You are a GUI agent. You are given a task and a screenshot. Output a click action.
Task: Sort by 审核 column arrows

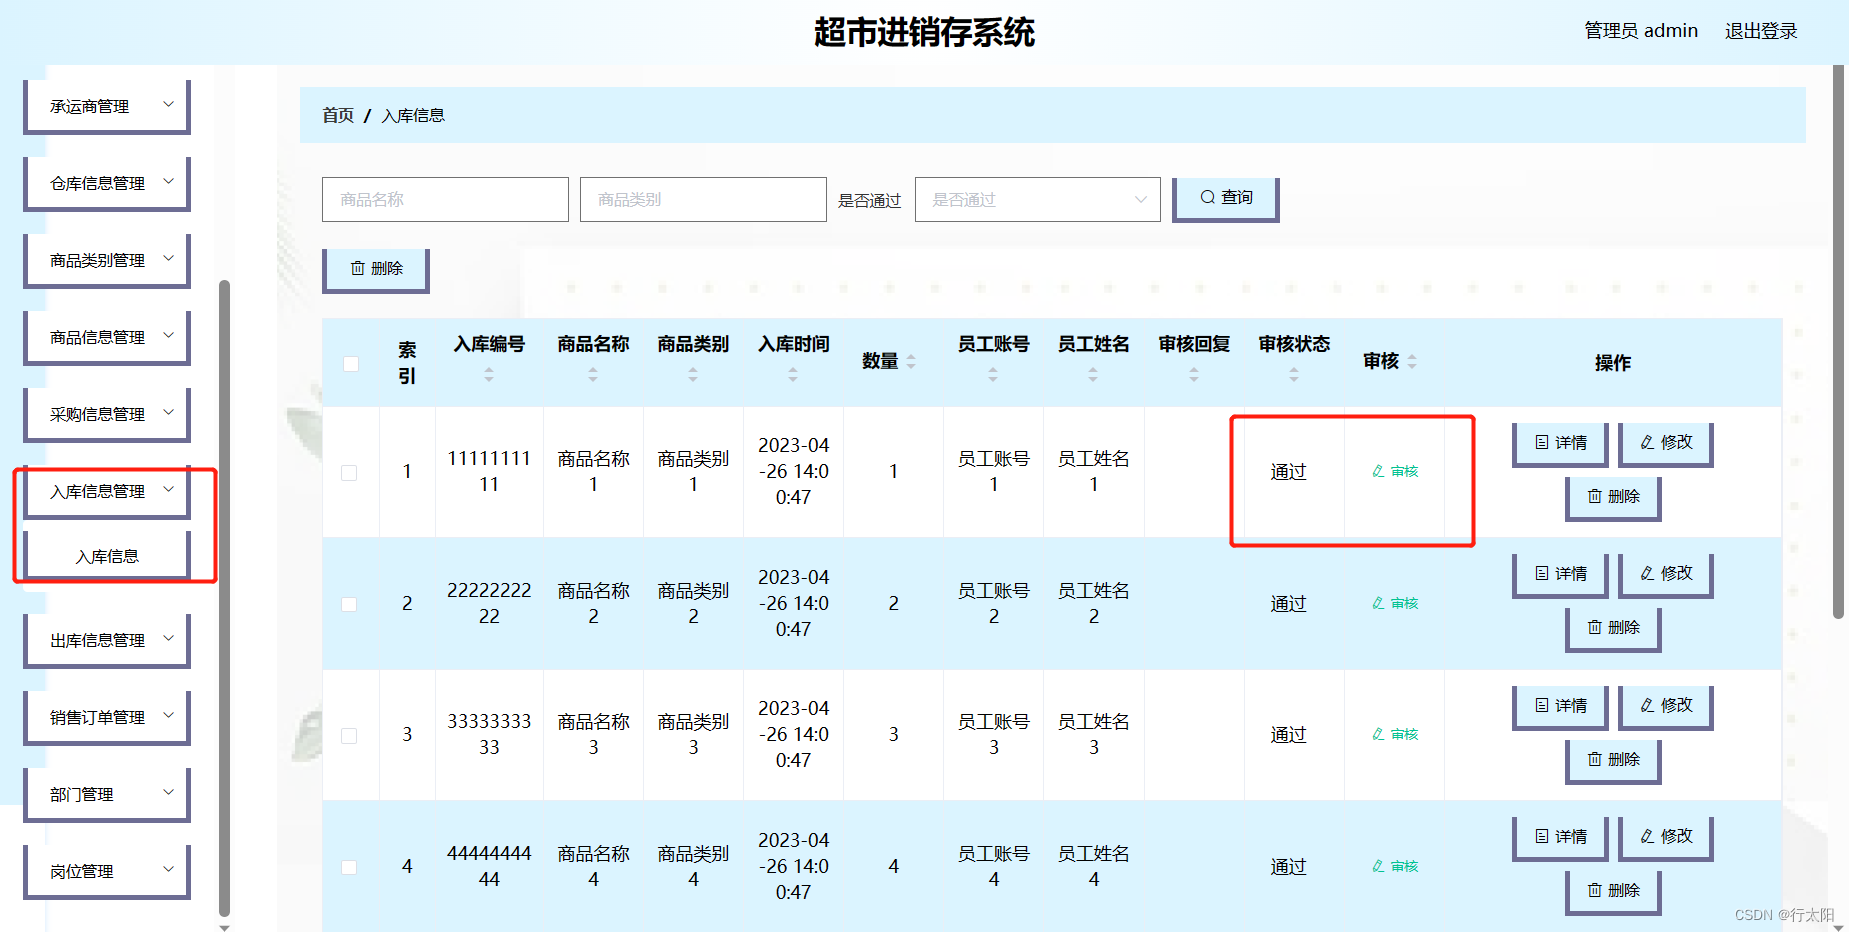pos(1412,362)
